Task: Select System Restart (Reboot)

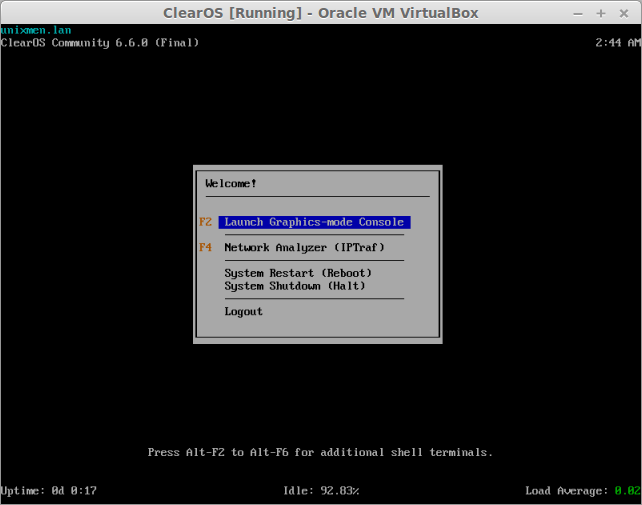Action: (298, 273)
